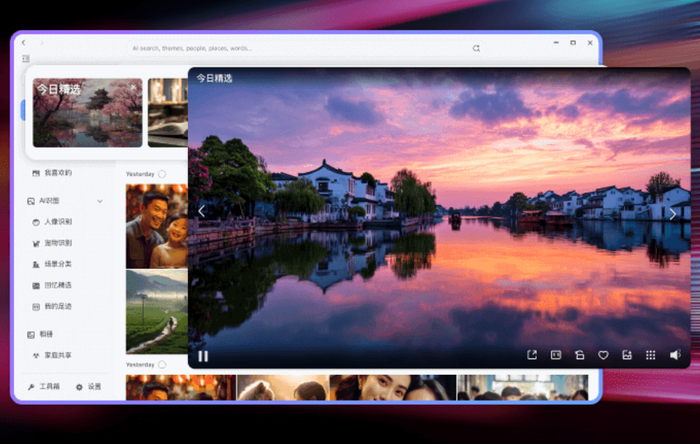700x444 pixels.
Task: Click the AI search input field
Action: 300,47
